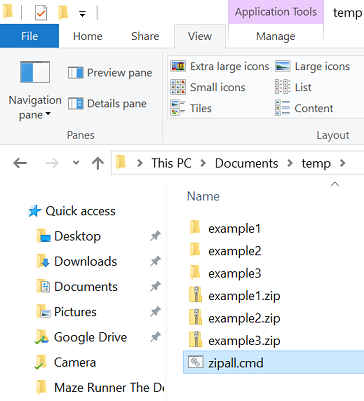Expand the chevron after temp in address bar
Image resolution: width=364 pixels, height=401 pixels.
[342, 163]
